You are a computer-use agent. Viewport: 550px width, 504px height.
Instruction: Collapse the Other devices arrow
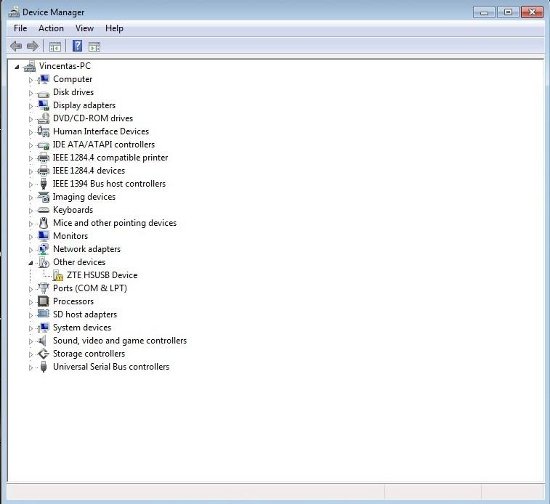click(x=31, y=263)
